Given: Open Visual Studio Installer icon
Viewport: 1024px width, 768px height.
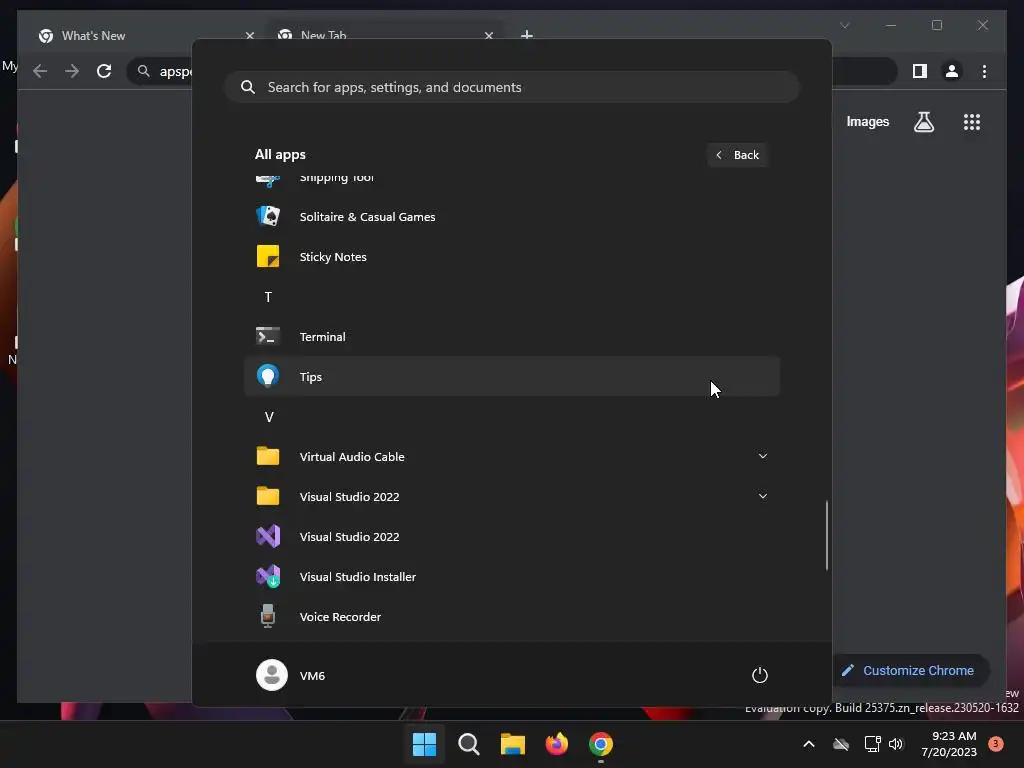Looking at the screenshot, I should (268, 576).
